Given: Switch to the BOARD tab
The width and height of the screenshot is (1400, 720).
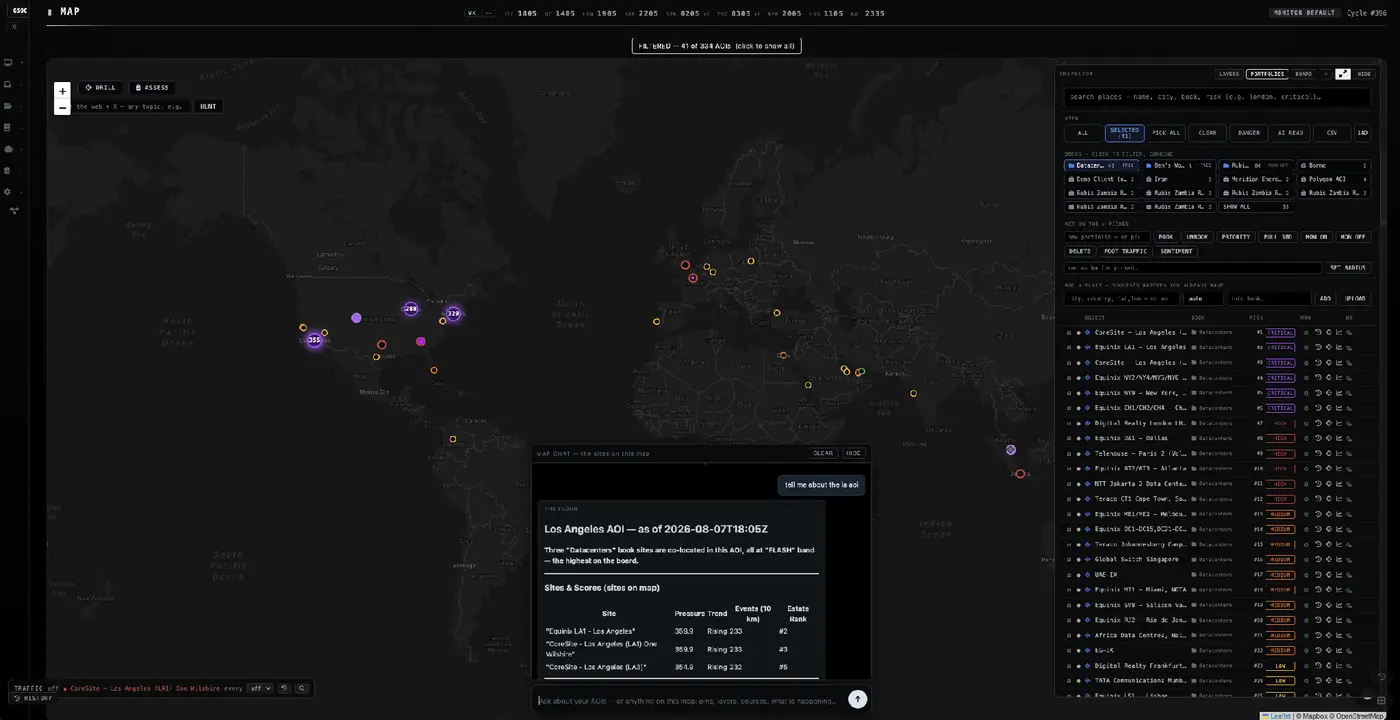Looking at the screenshot, I should coord(1304,74).
